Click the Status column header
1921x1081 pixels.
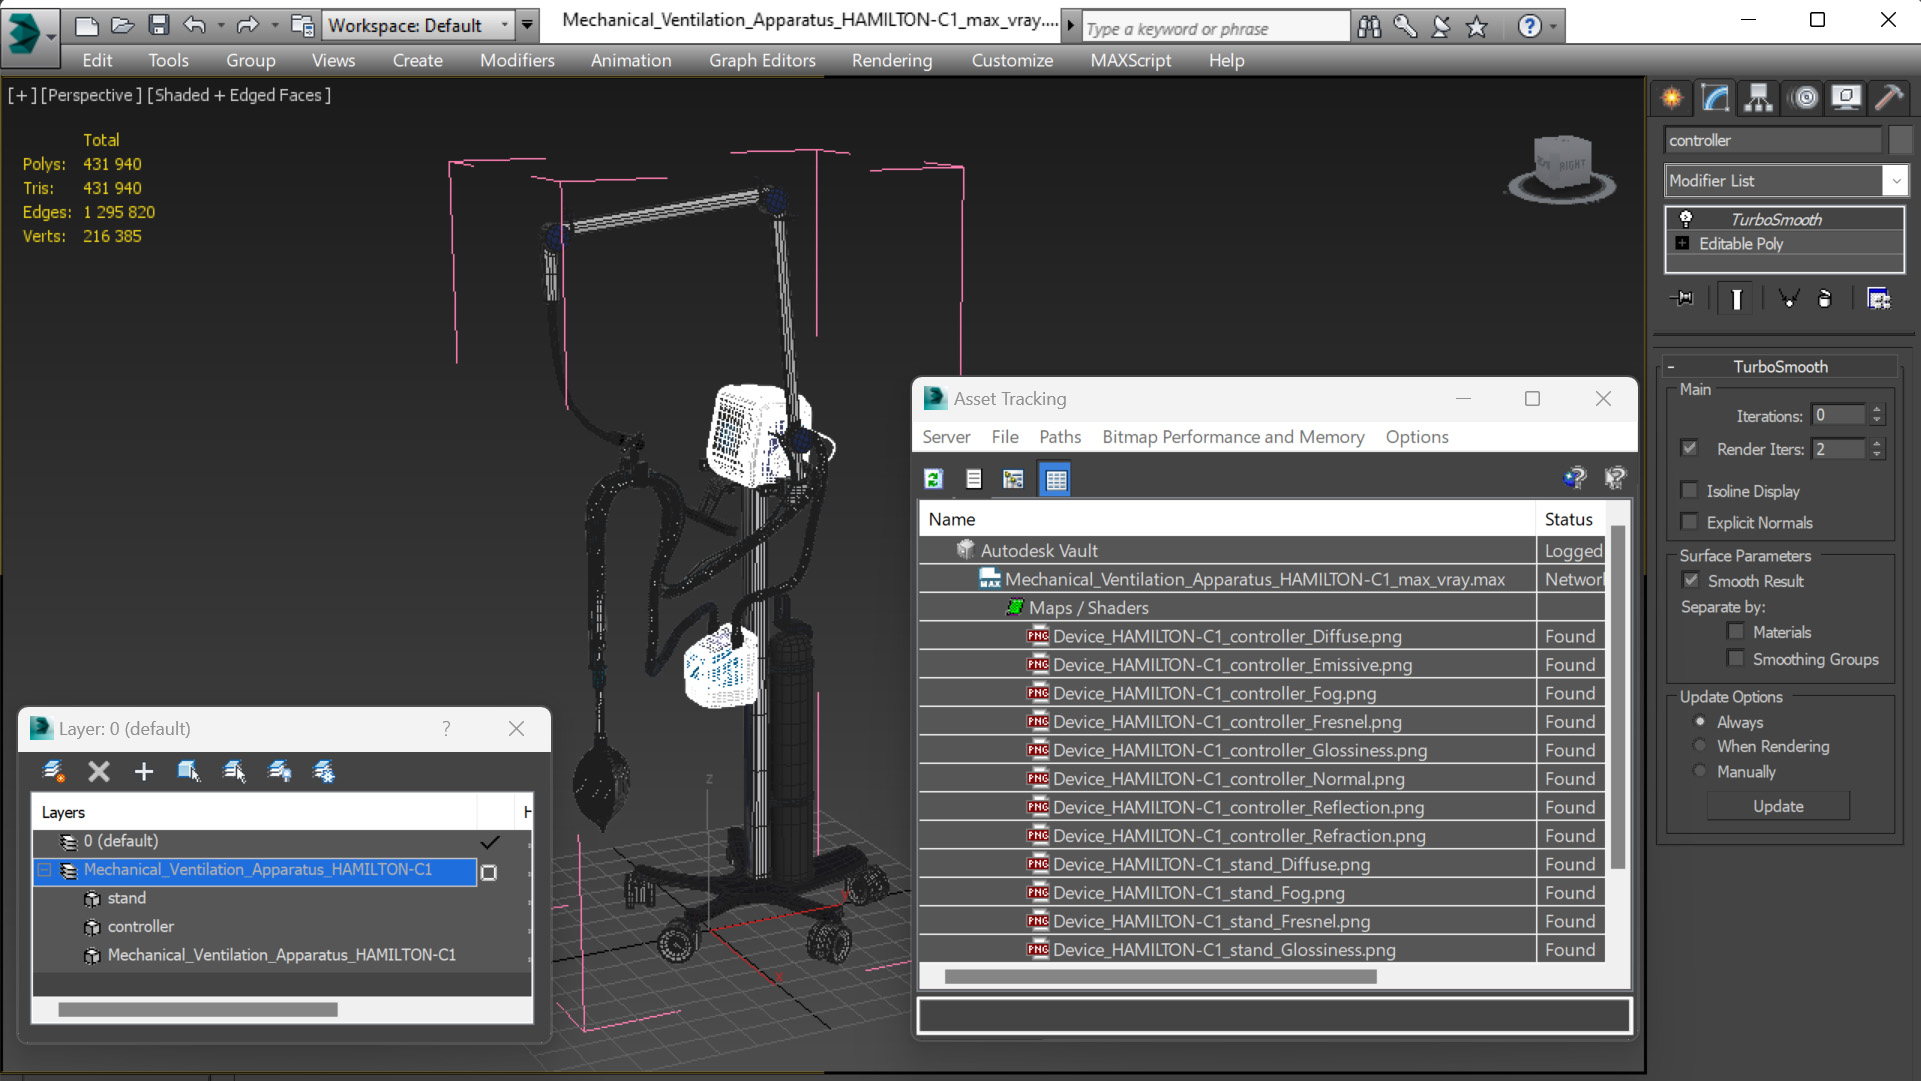tap(1570, 519)
